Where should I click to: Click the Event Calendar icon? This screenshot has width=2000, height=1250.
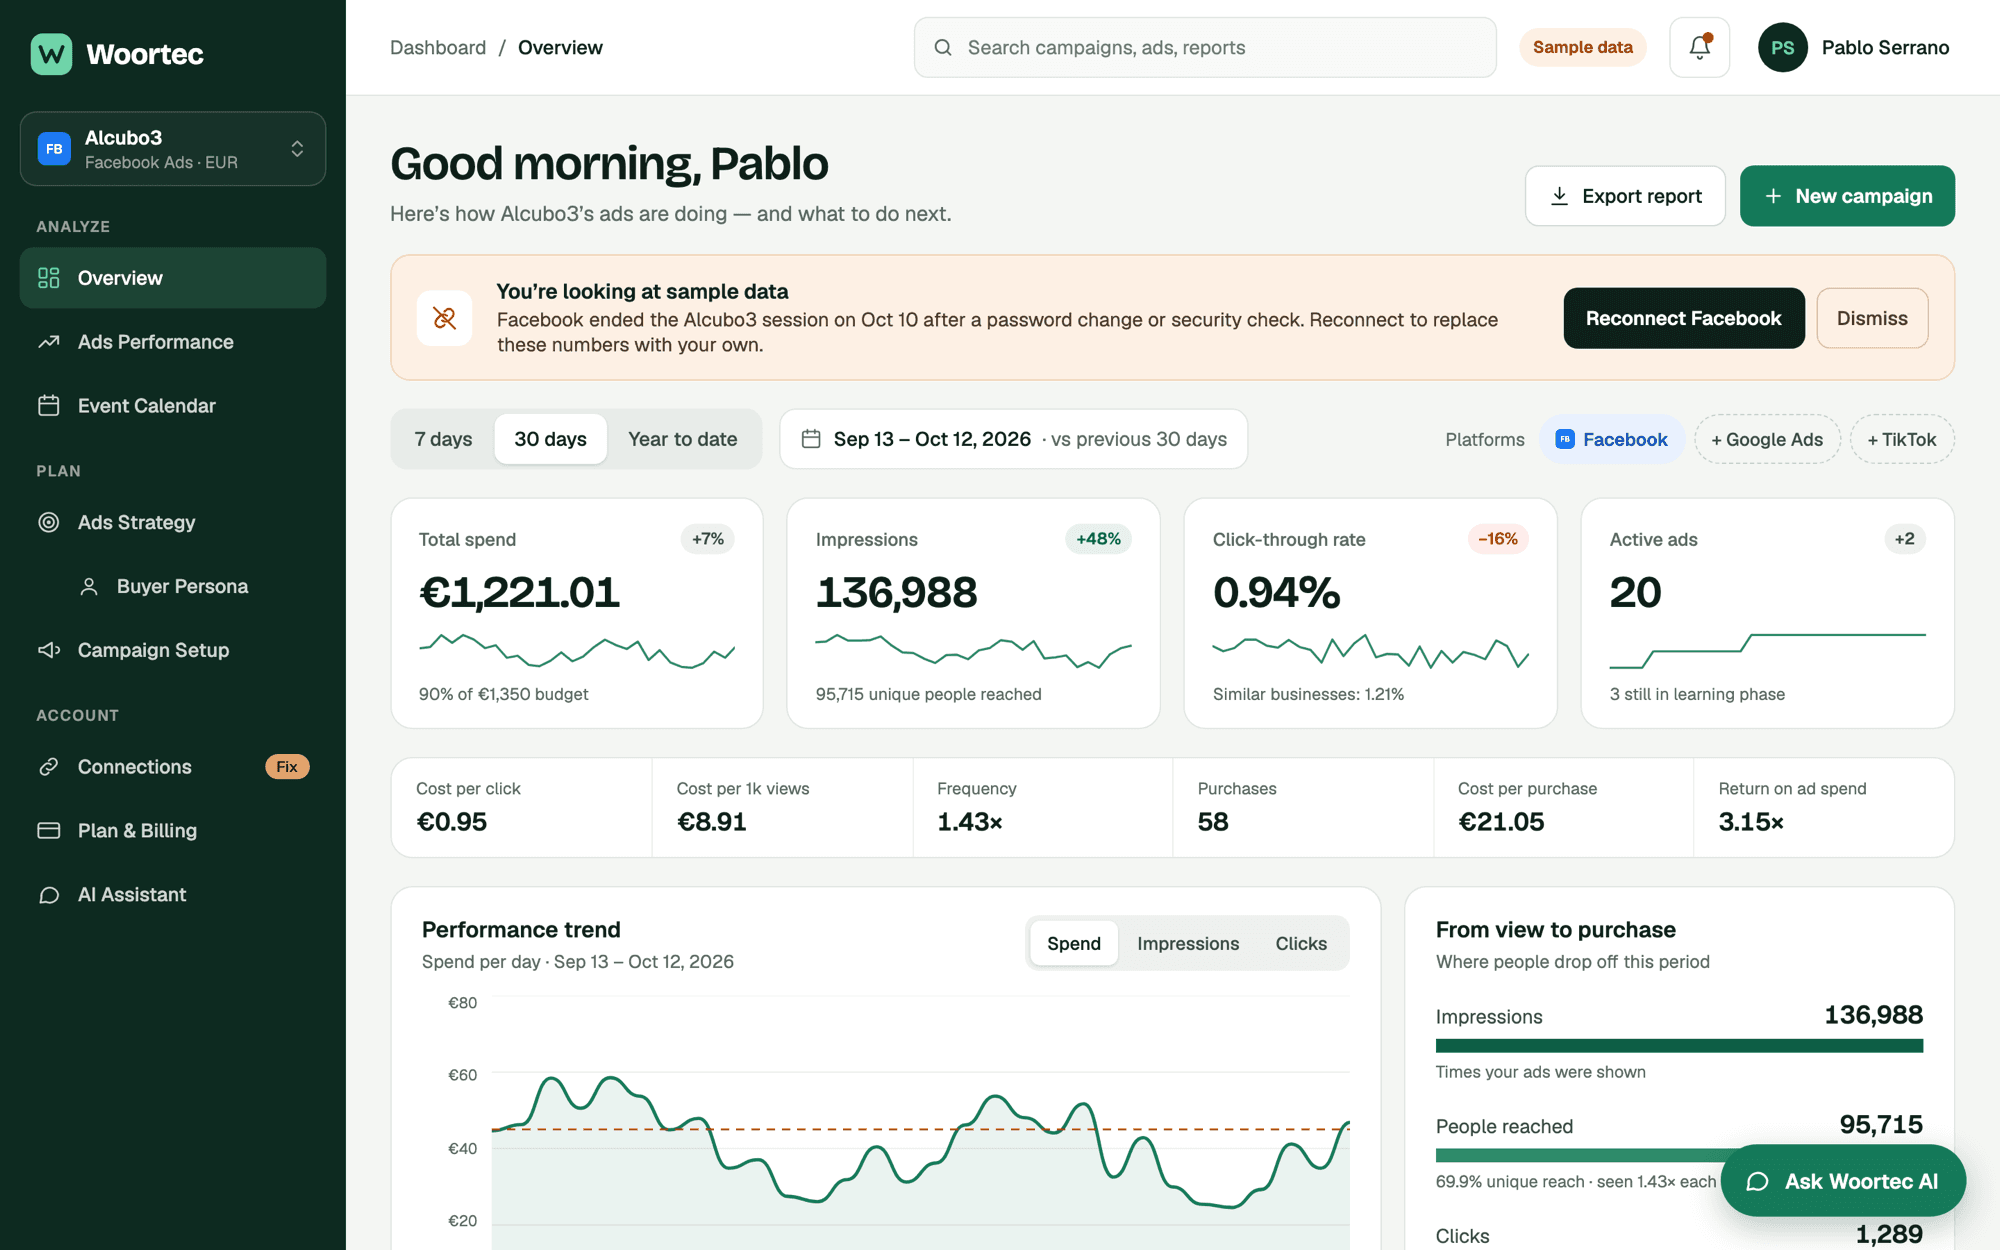pyautogui.click(x=48, y=406)
